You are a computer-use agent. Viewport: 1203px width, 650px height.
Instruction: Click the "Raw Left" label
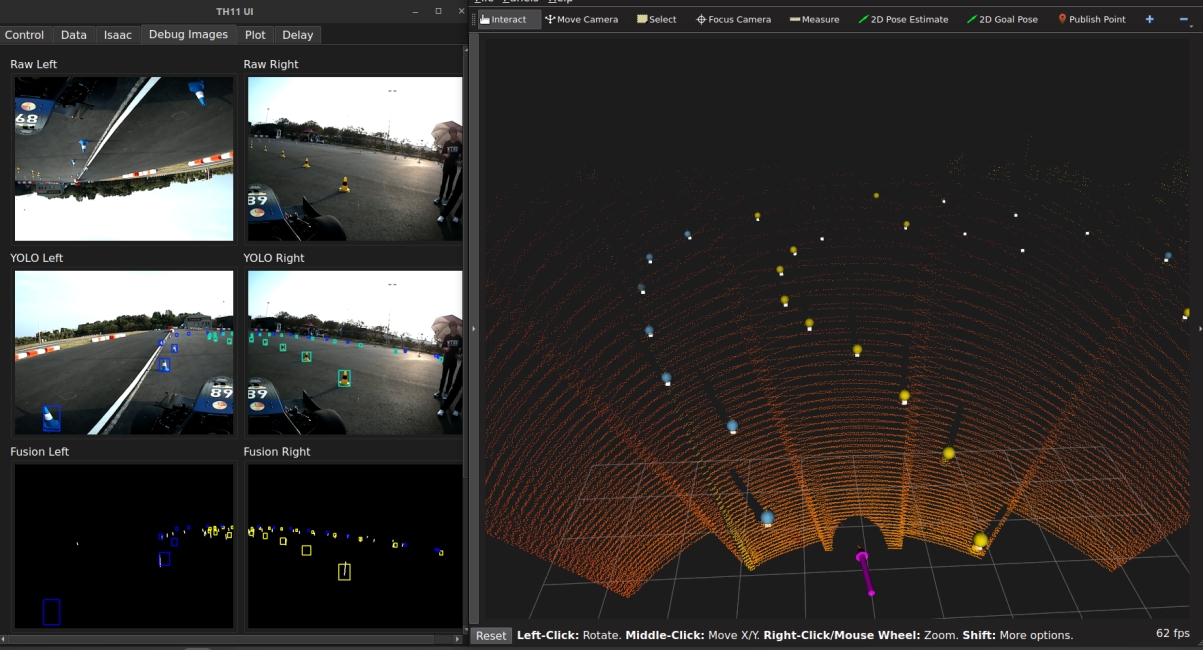34,64
